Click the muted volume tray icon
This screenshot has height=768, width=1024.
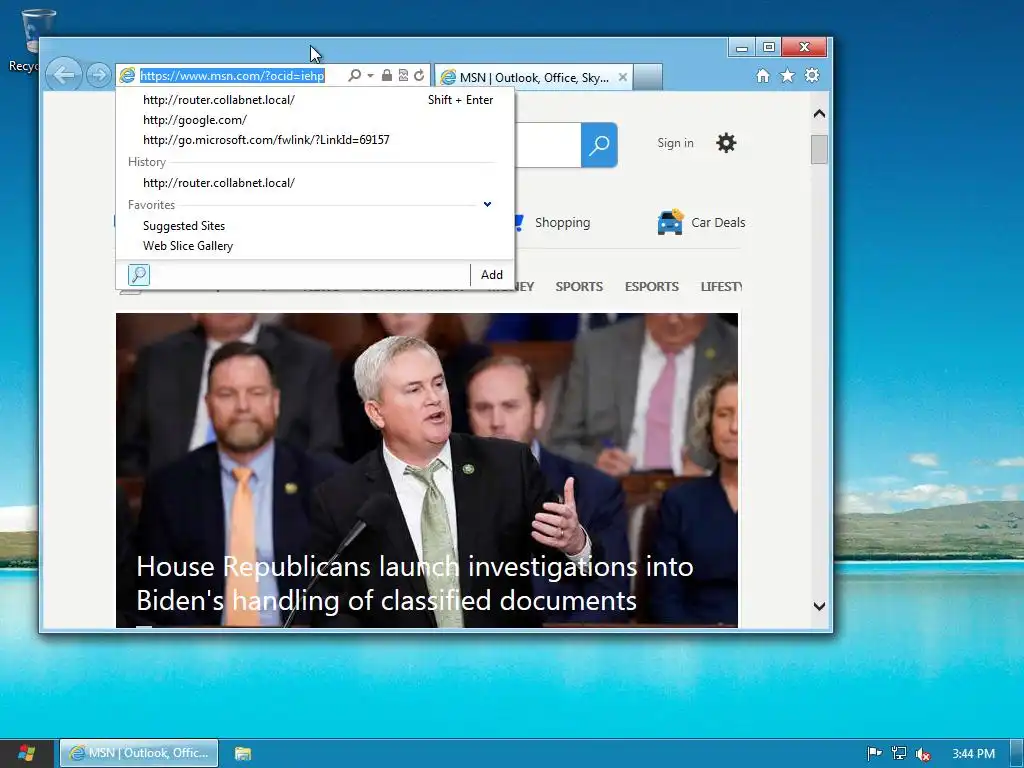(x=923, y=754)
